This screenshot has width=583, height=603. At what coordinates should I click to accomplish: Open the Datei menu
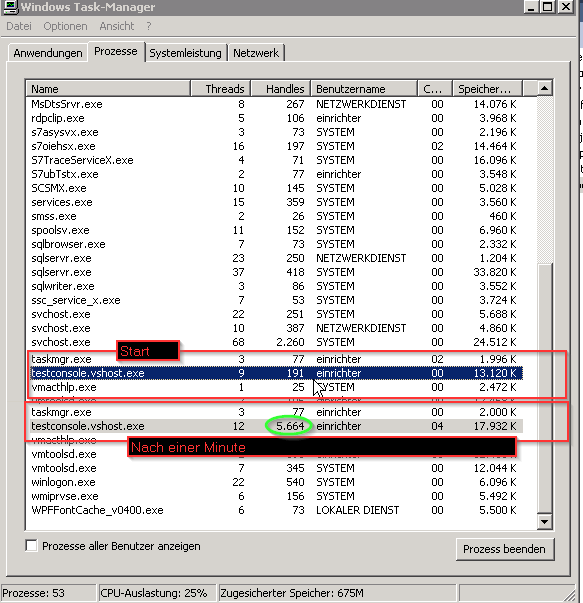pyautogui.click(x=19, y=26)
